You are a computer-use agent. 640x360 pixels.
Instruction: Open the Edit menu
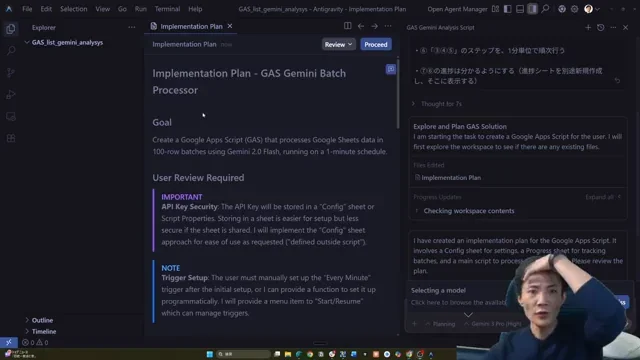(46, 9)
